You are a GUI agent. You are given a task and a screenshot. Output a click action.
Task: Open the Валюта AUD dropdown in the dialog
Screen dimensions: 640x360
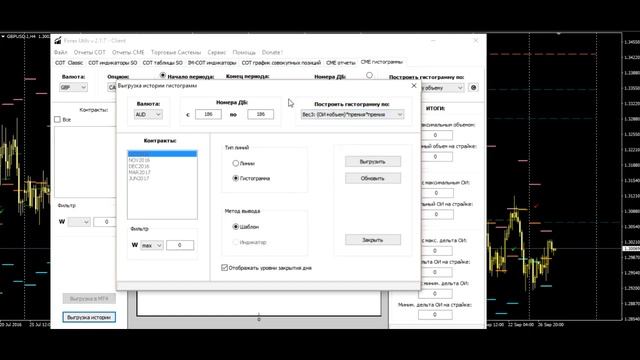tap(148, 115)
